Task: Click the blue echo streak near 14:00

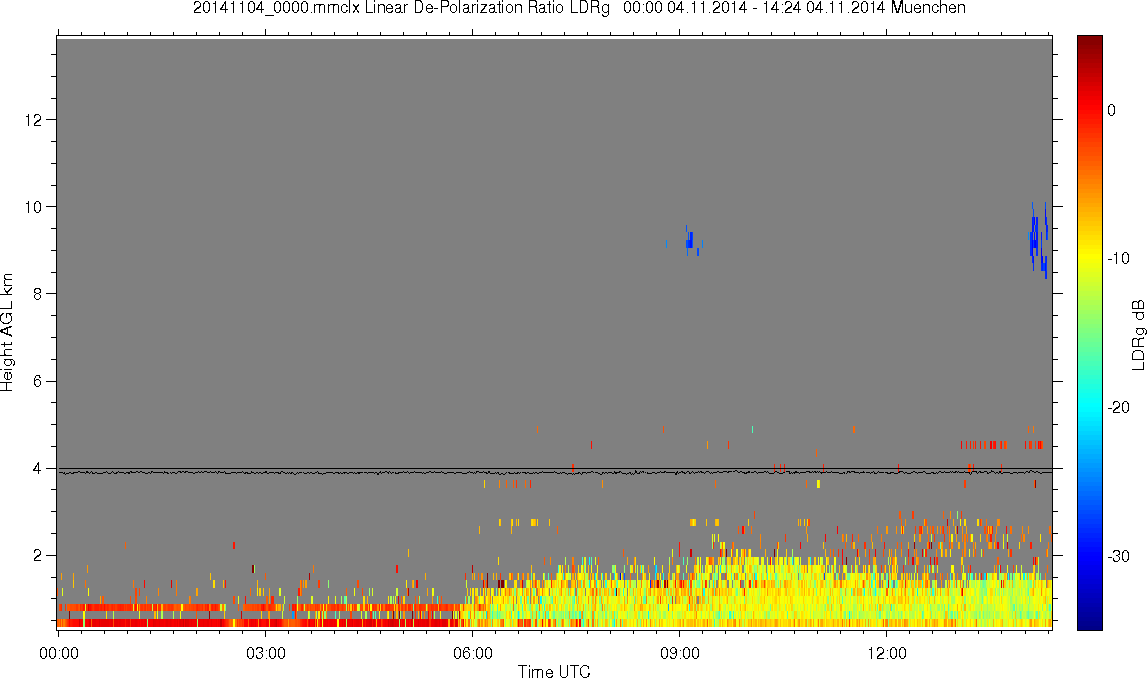Action: (x=1039, y=240)
